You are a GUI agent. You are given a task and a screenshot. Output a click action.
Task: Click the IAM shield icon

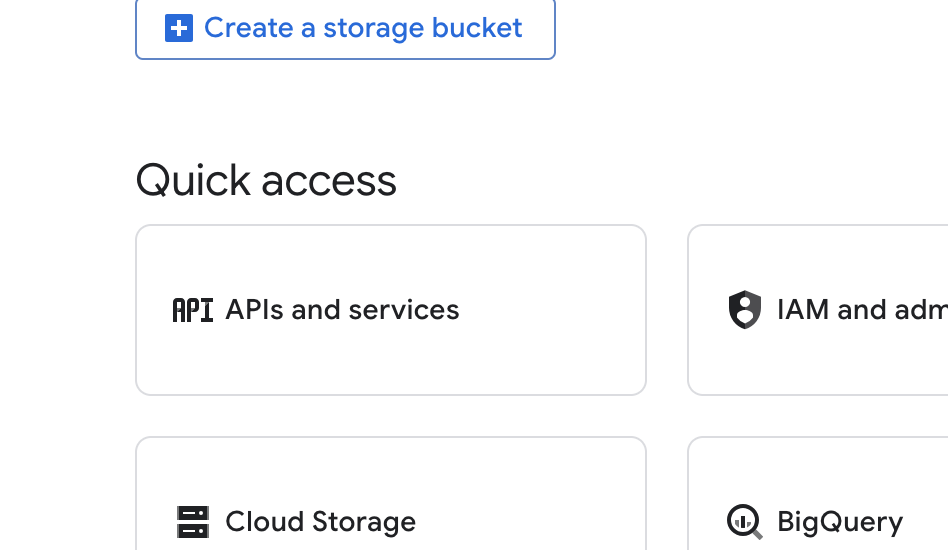744,310
